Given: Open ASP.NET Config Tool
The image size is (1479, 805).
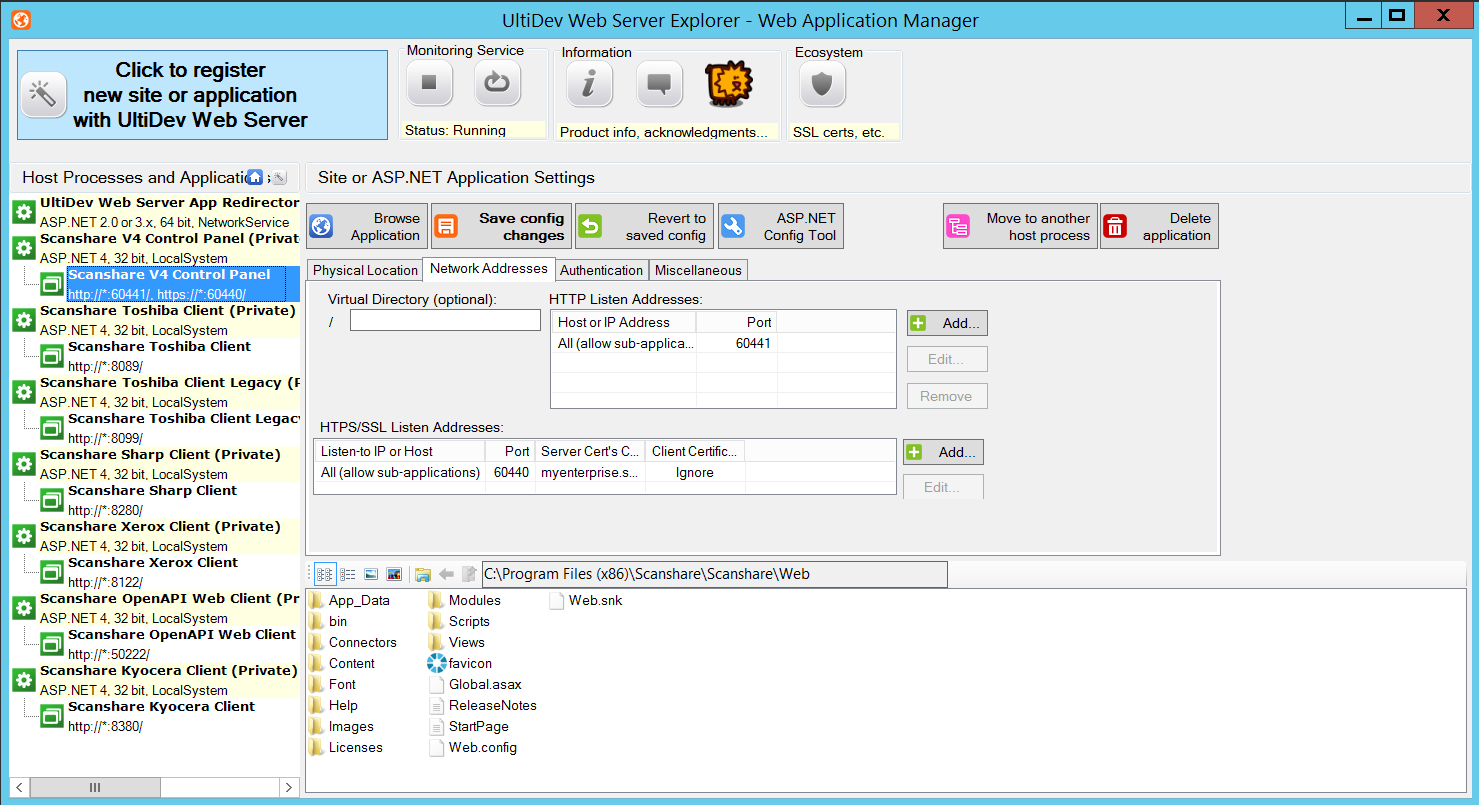Looking at the screenshot, I should 781,227.
